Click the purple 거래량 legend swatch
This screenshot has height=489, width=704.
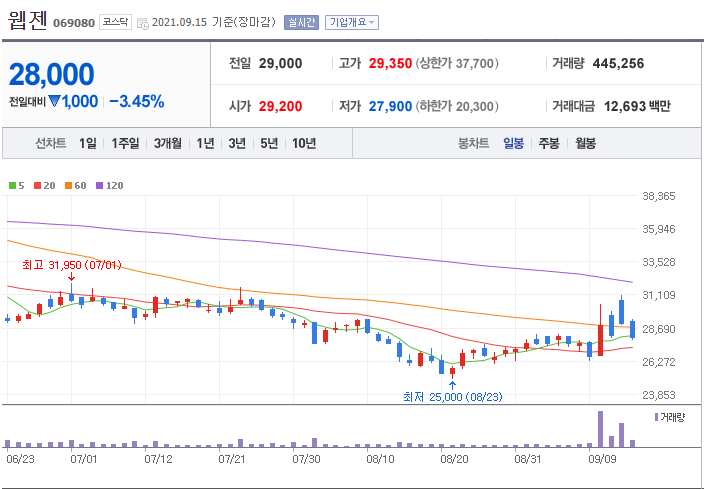coord(656,417)
